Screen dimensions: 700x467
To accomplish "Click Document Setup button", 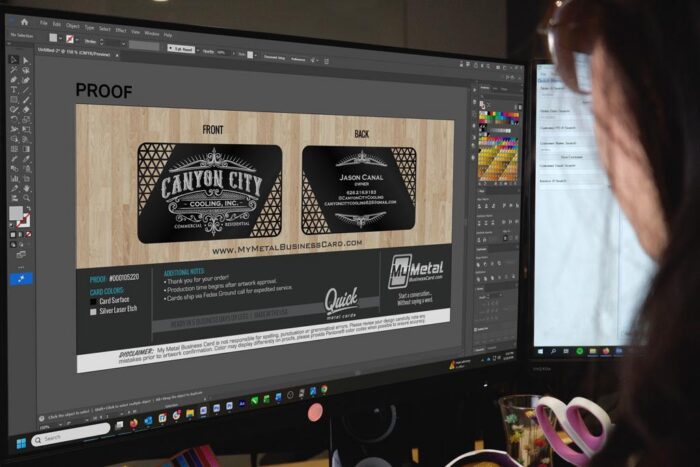I will [x=274, y=57].
